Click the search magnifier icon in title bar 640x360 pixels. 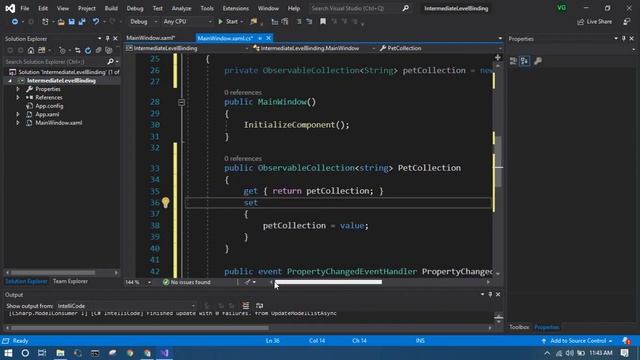coord(405,8)
